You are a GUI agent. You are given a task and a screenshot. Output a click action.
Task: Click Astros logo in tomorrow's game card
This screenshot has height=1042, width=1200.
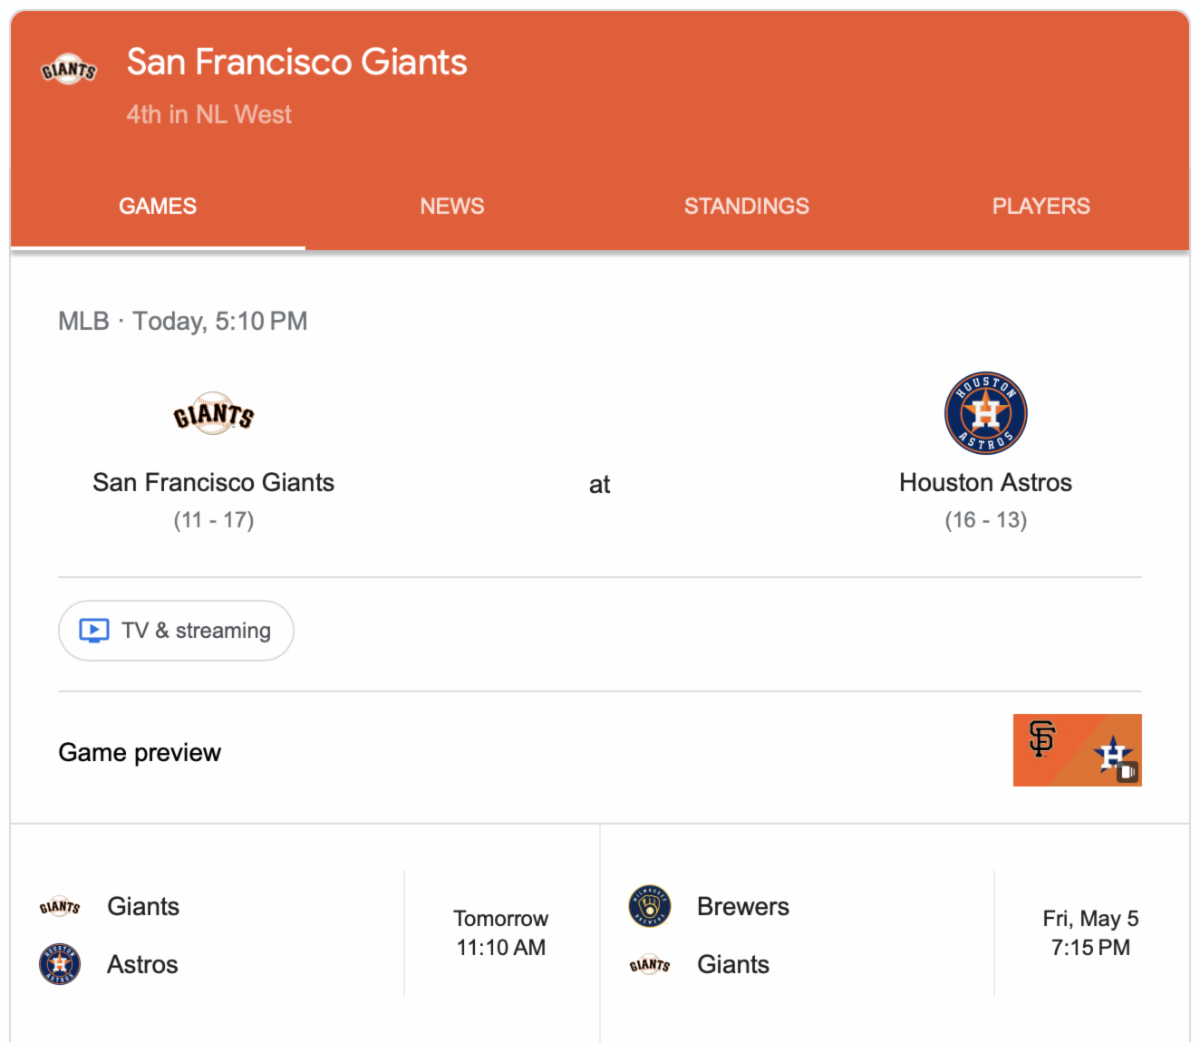[x=60, y=964]
